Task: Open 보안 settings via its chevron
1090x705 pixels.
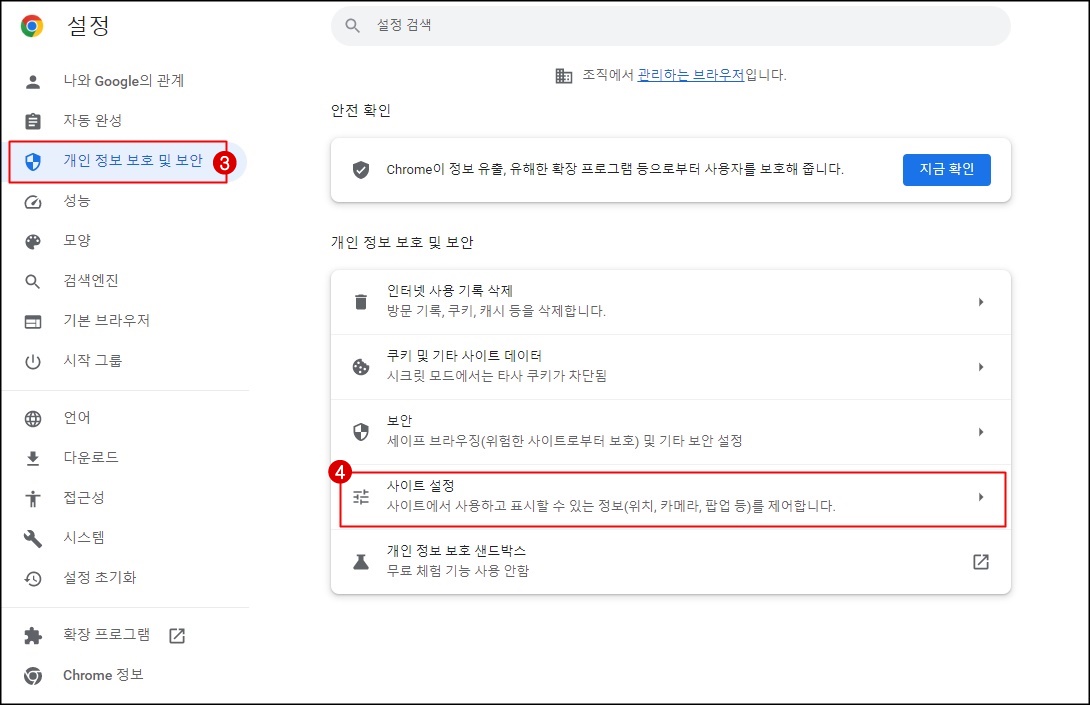Action: coord(981,431)
